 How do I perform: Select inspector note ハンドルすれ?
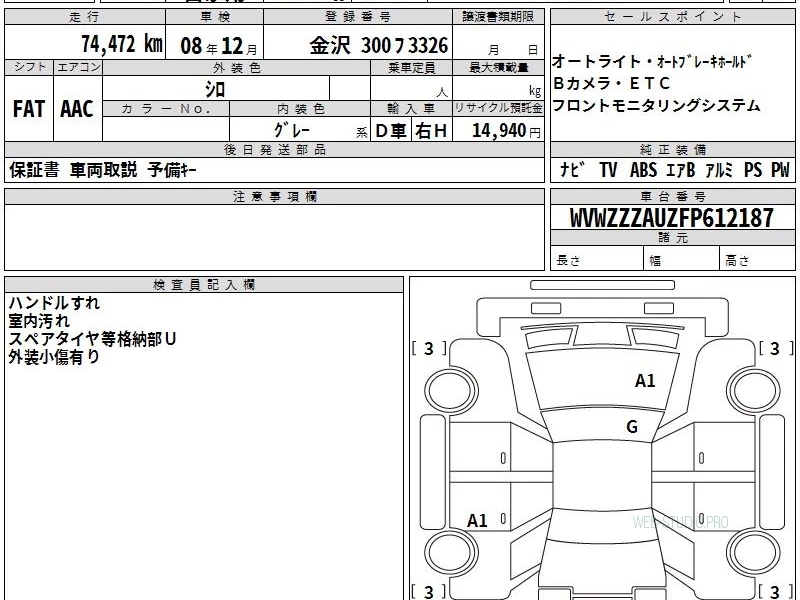pyautogui.click(x=54, y=303)
